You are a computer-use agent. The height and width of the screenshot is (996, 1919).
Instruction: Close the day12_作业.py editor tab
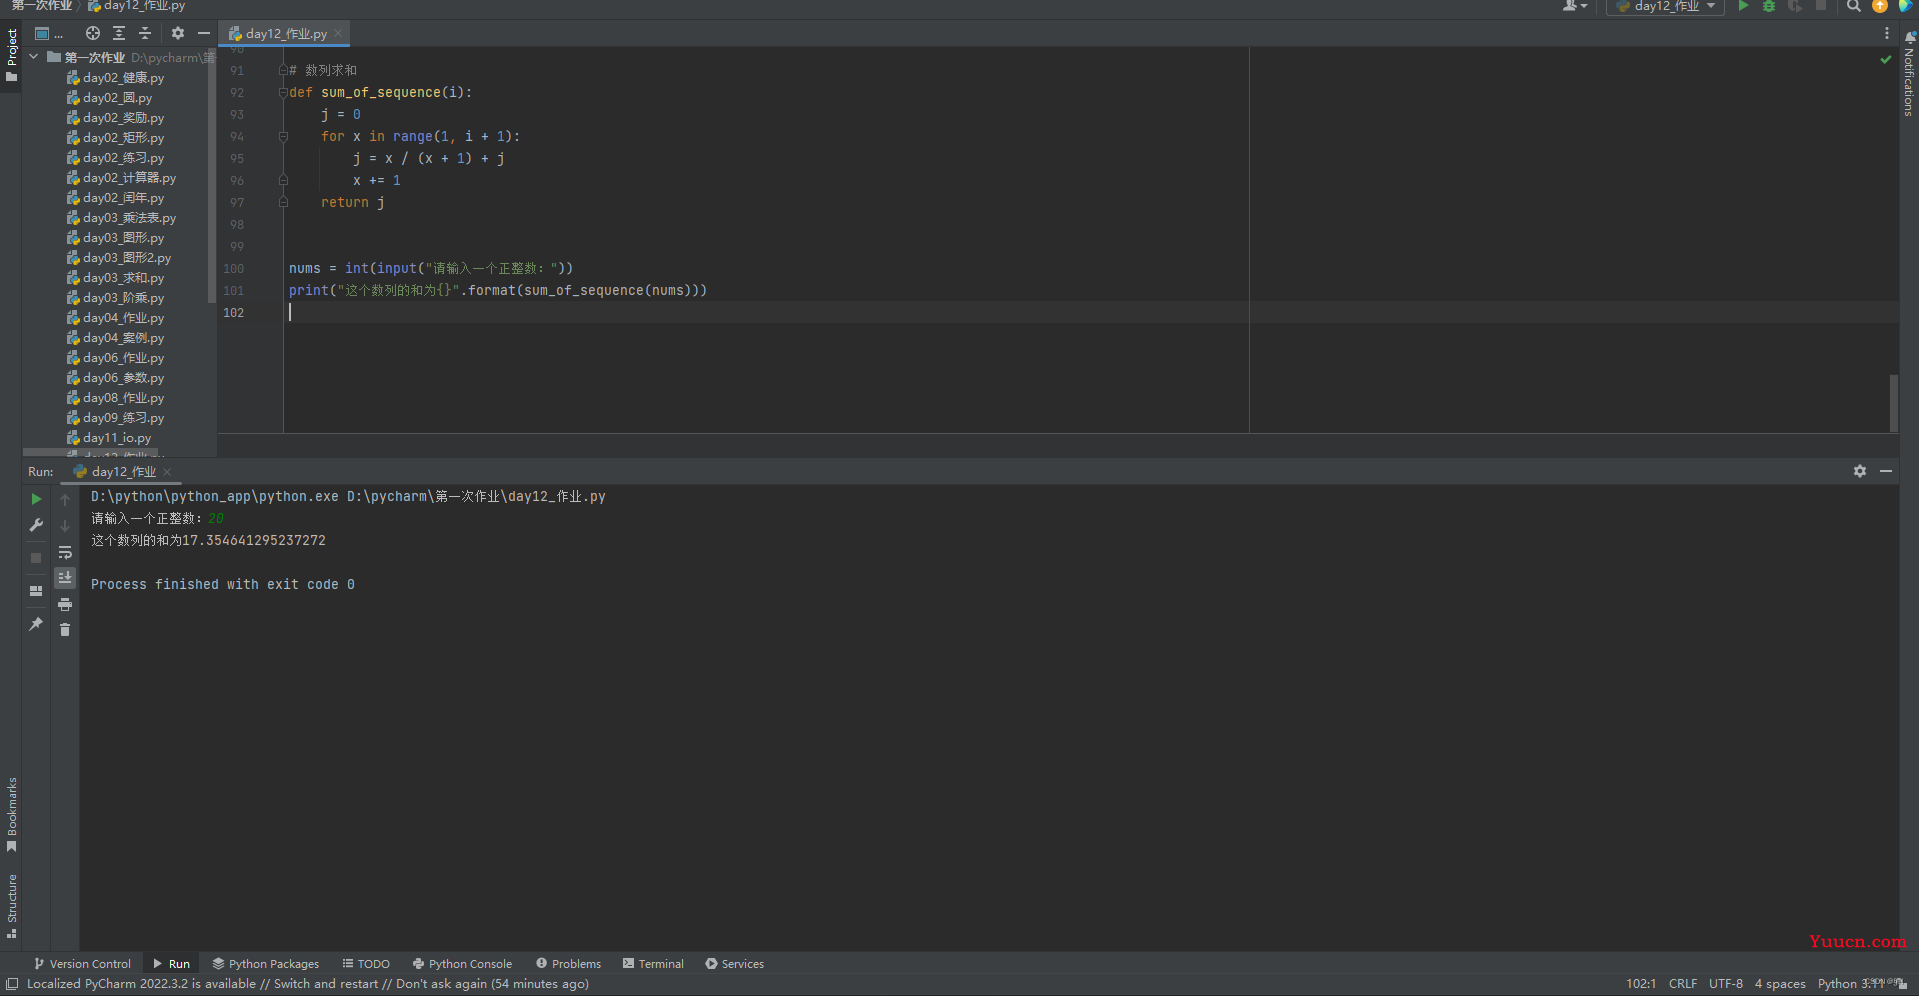tap(338, 33)
